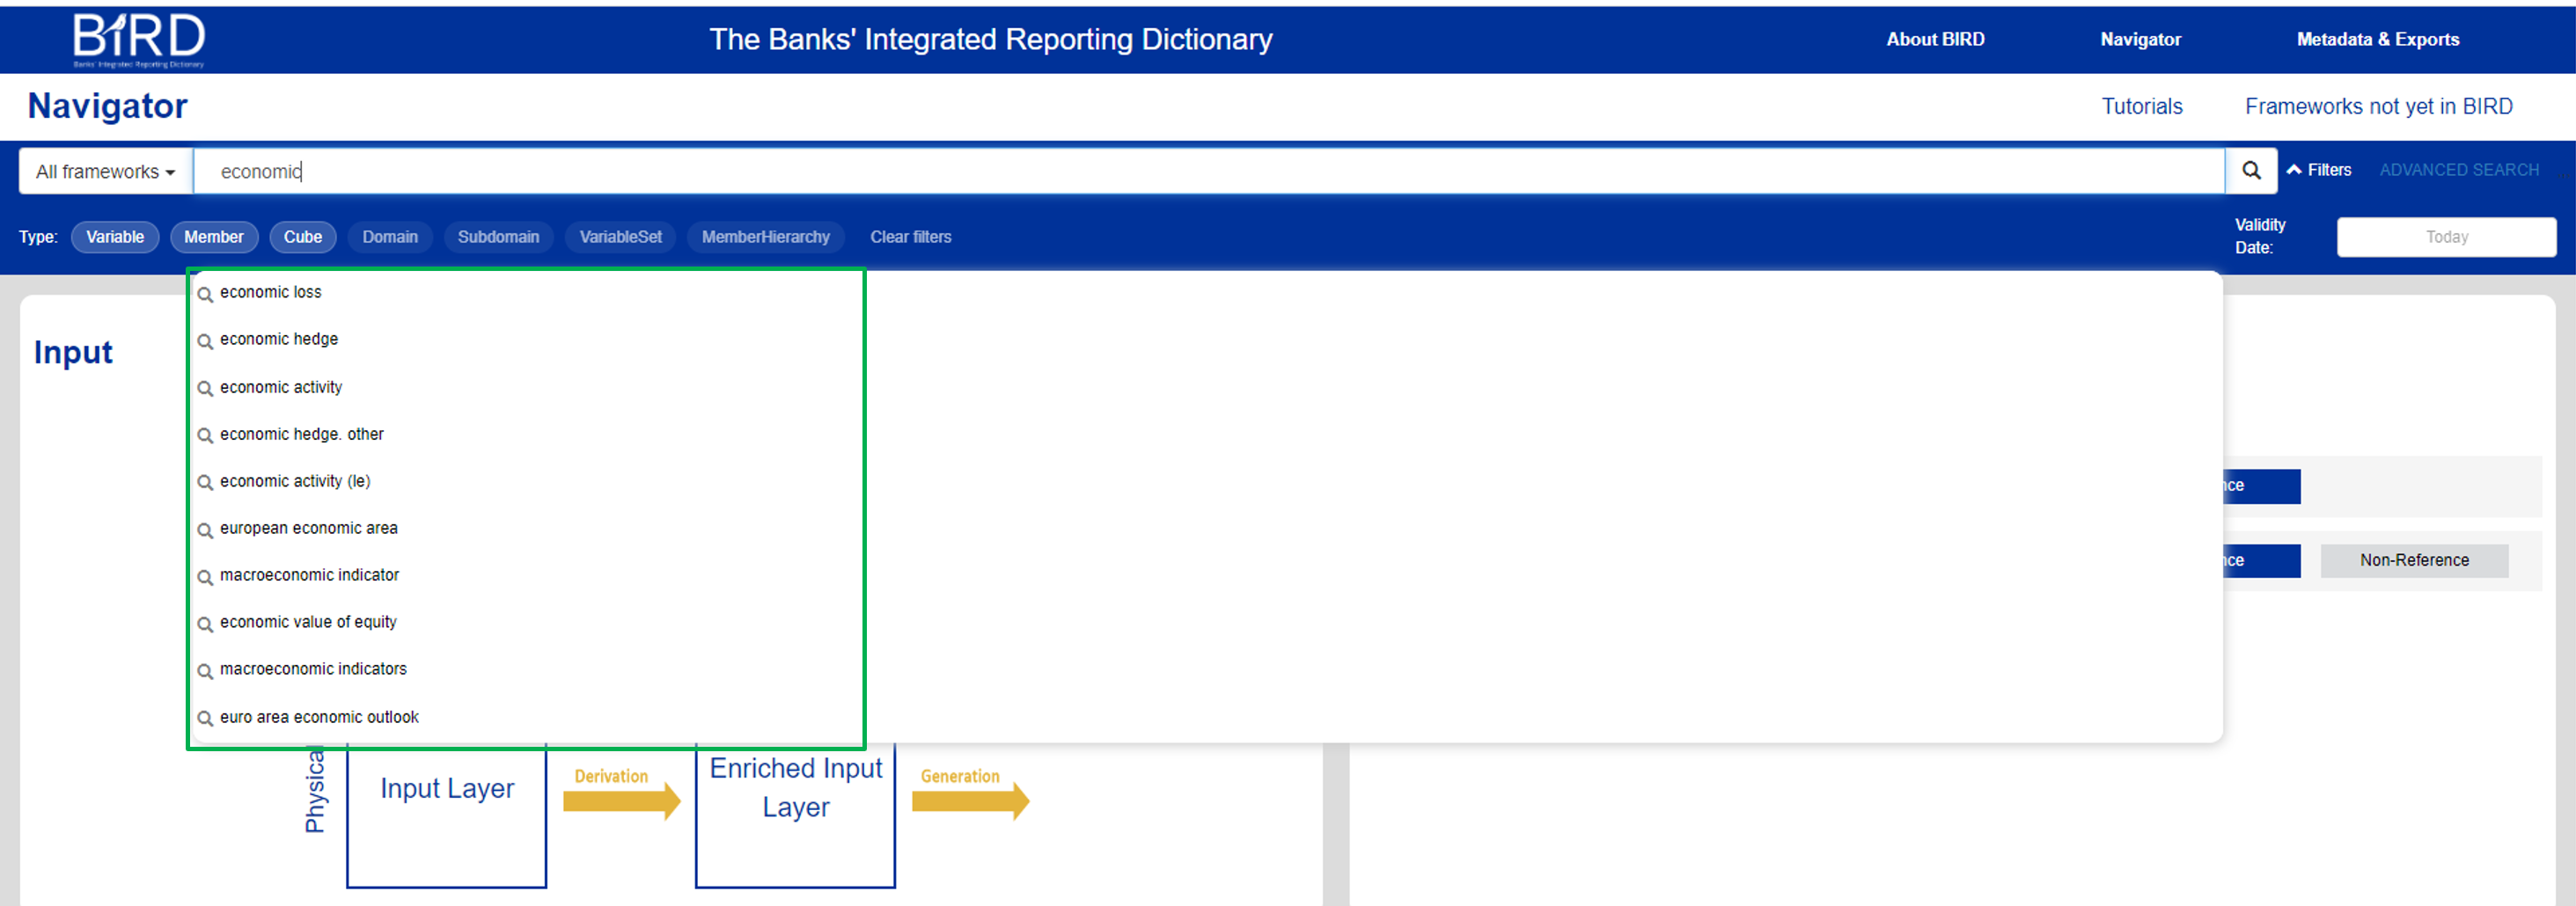Enable the Domain type filter
Screen dimensions: 2576x906
coord(390,237)
